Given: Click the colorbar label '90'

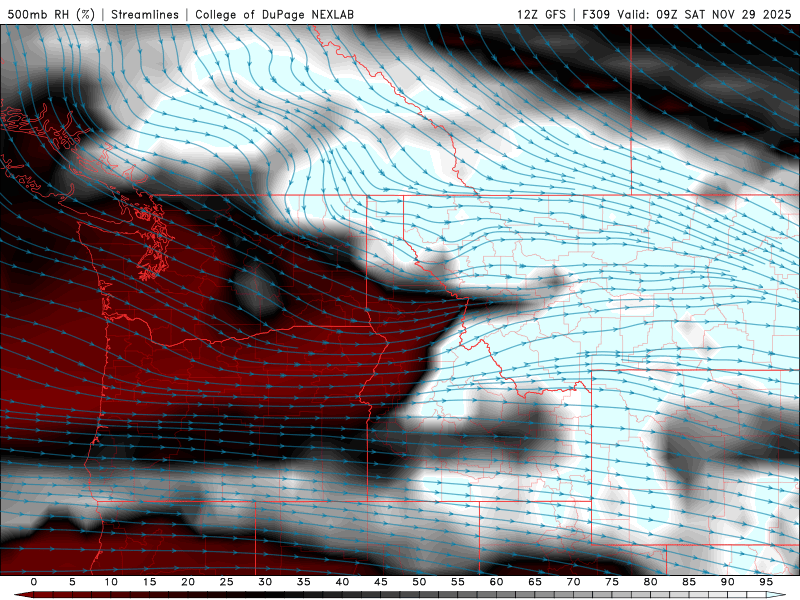Looking at the screenshot, I should click(x=728, y=582).
